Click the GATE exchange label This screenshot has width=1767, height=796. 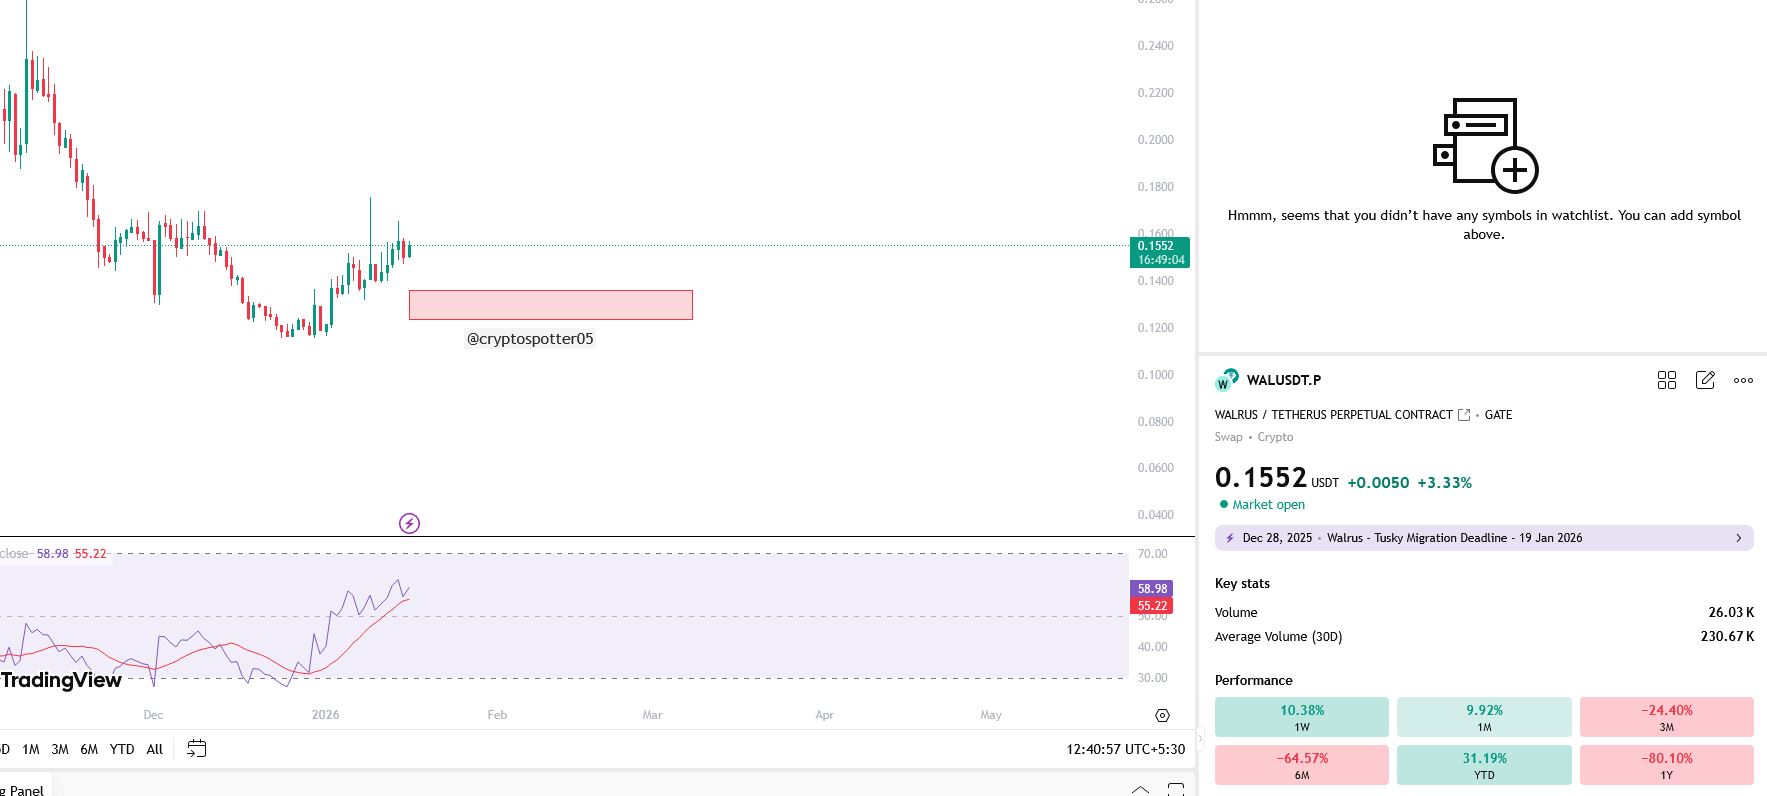[1498, 415]
